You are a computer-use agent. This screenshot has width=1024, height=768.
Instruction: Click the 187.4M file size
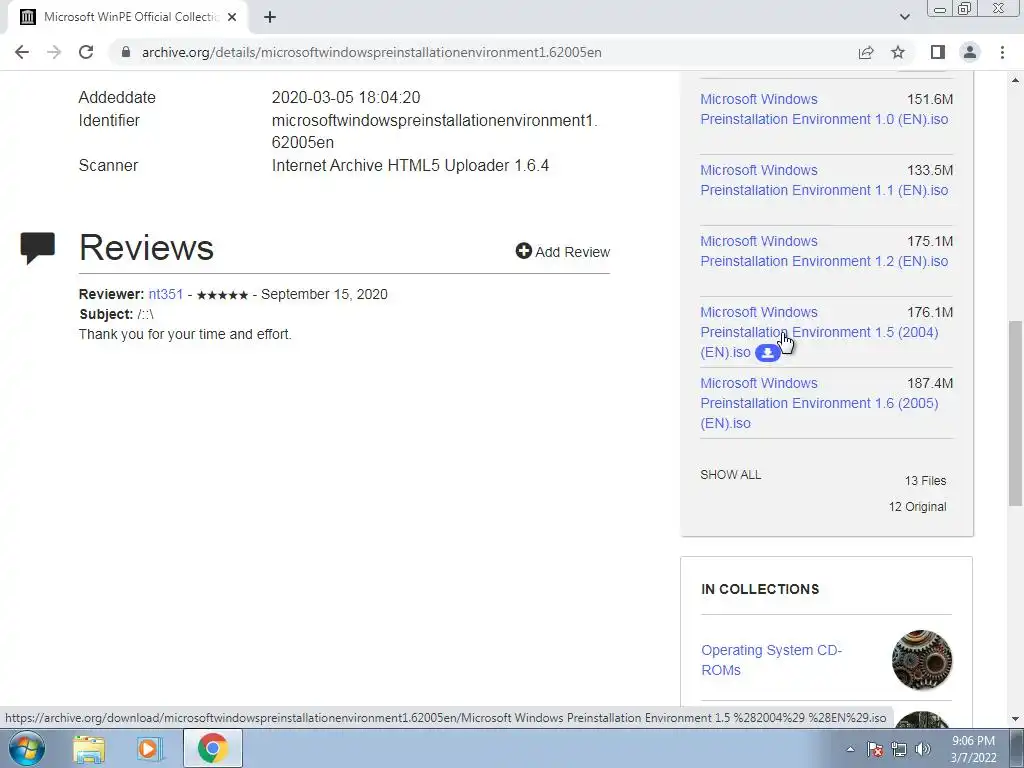click(929, 383)
